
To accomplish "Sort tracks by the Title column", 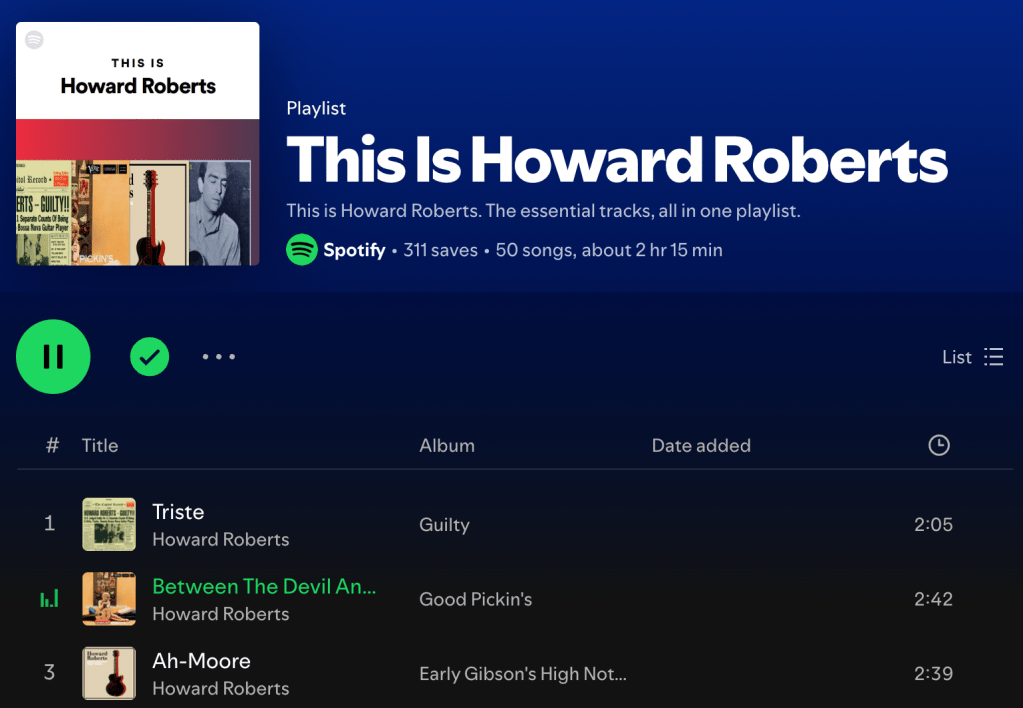I will (x=100, y=446).
